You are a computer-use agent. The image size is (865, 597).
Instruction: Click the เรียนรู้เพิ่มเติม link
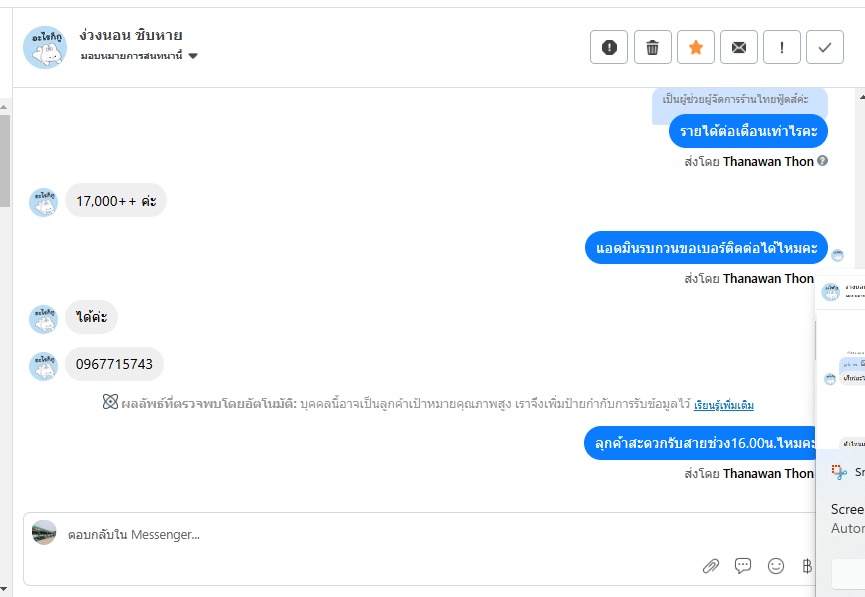724,405
